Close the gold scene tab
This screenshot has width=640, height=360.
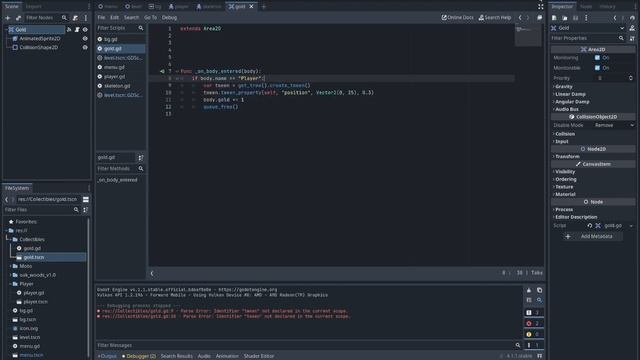[x=251, y=7]
